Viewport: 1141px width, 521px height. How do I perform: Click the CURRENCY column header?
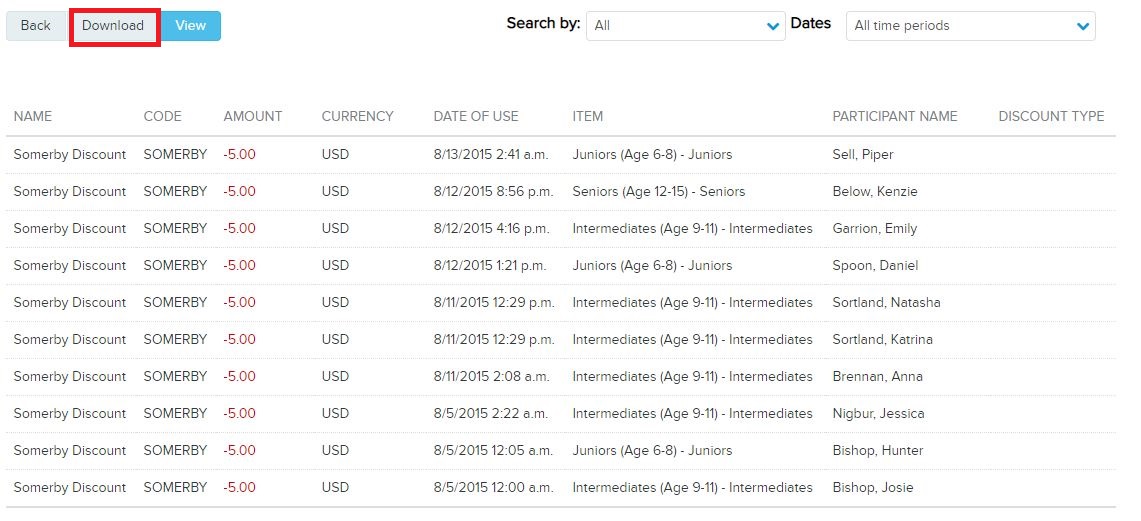[357, 116]
